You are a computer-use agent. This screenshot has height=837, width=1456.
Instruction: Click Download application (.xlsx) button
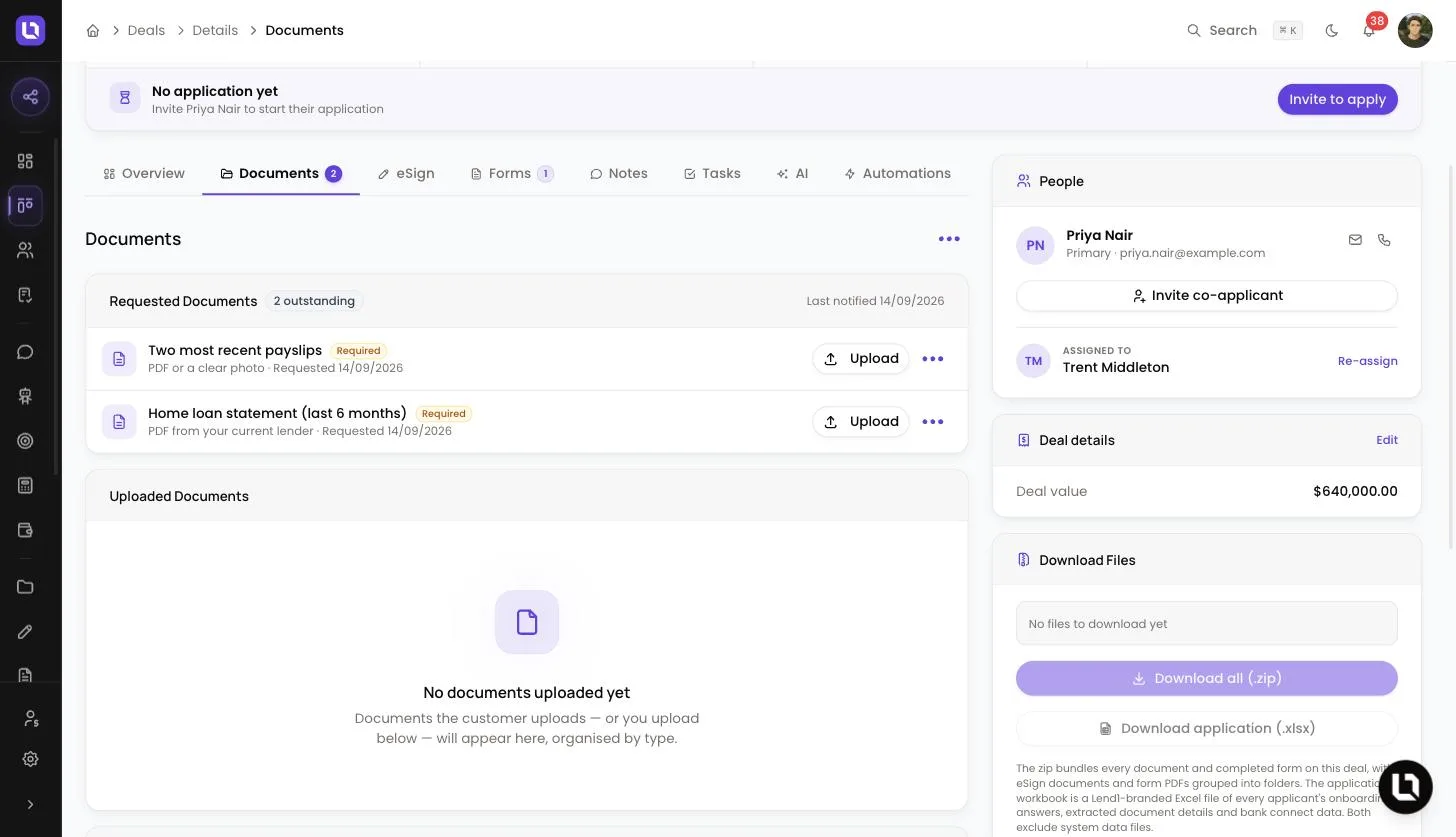pos(1207,728)
